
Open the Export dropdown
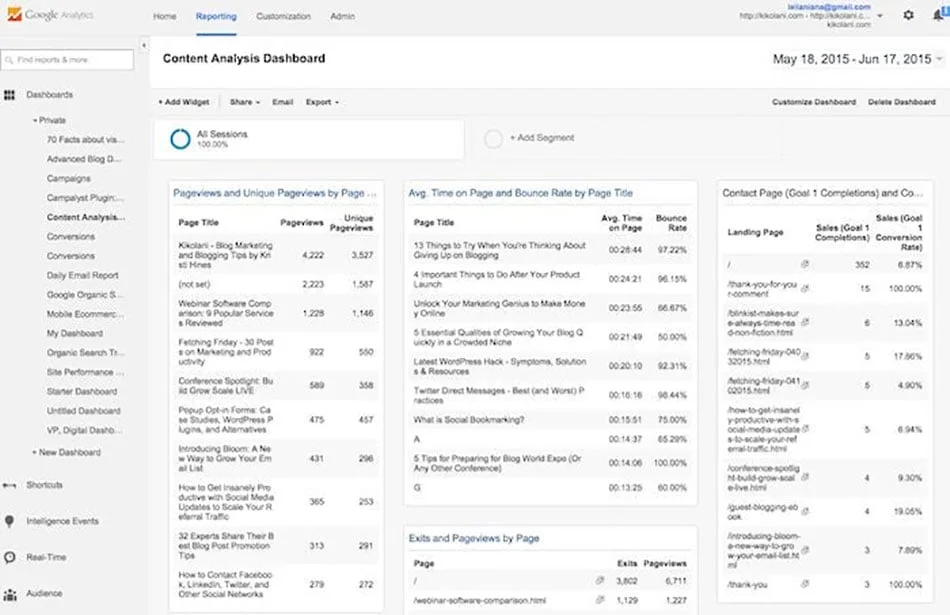(324, 101)
